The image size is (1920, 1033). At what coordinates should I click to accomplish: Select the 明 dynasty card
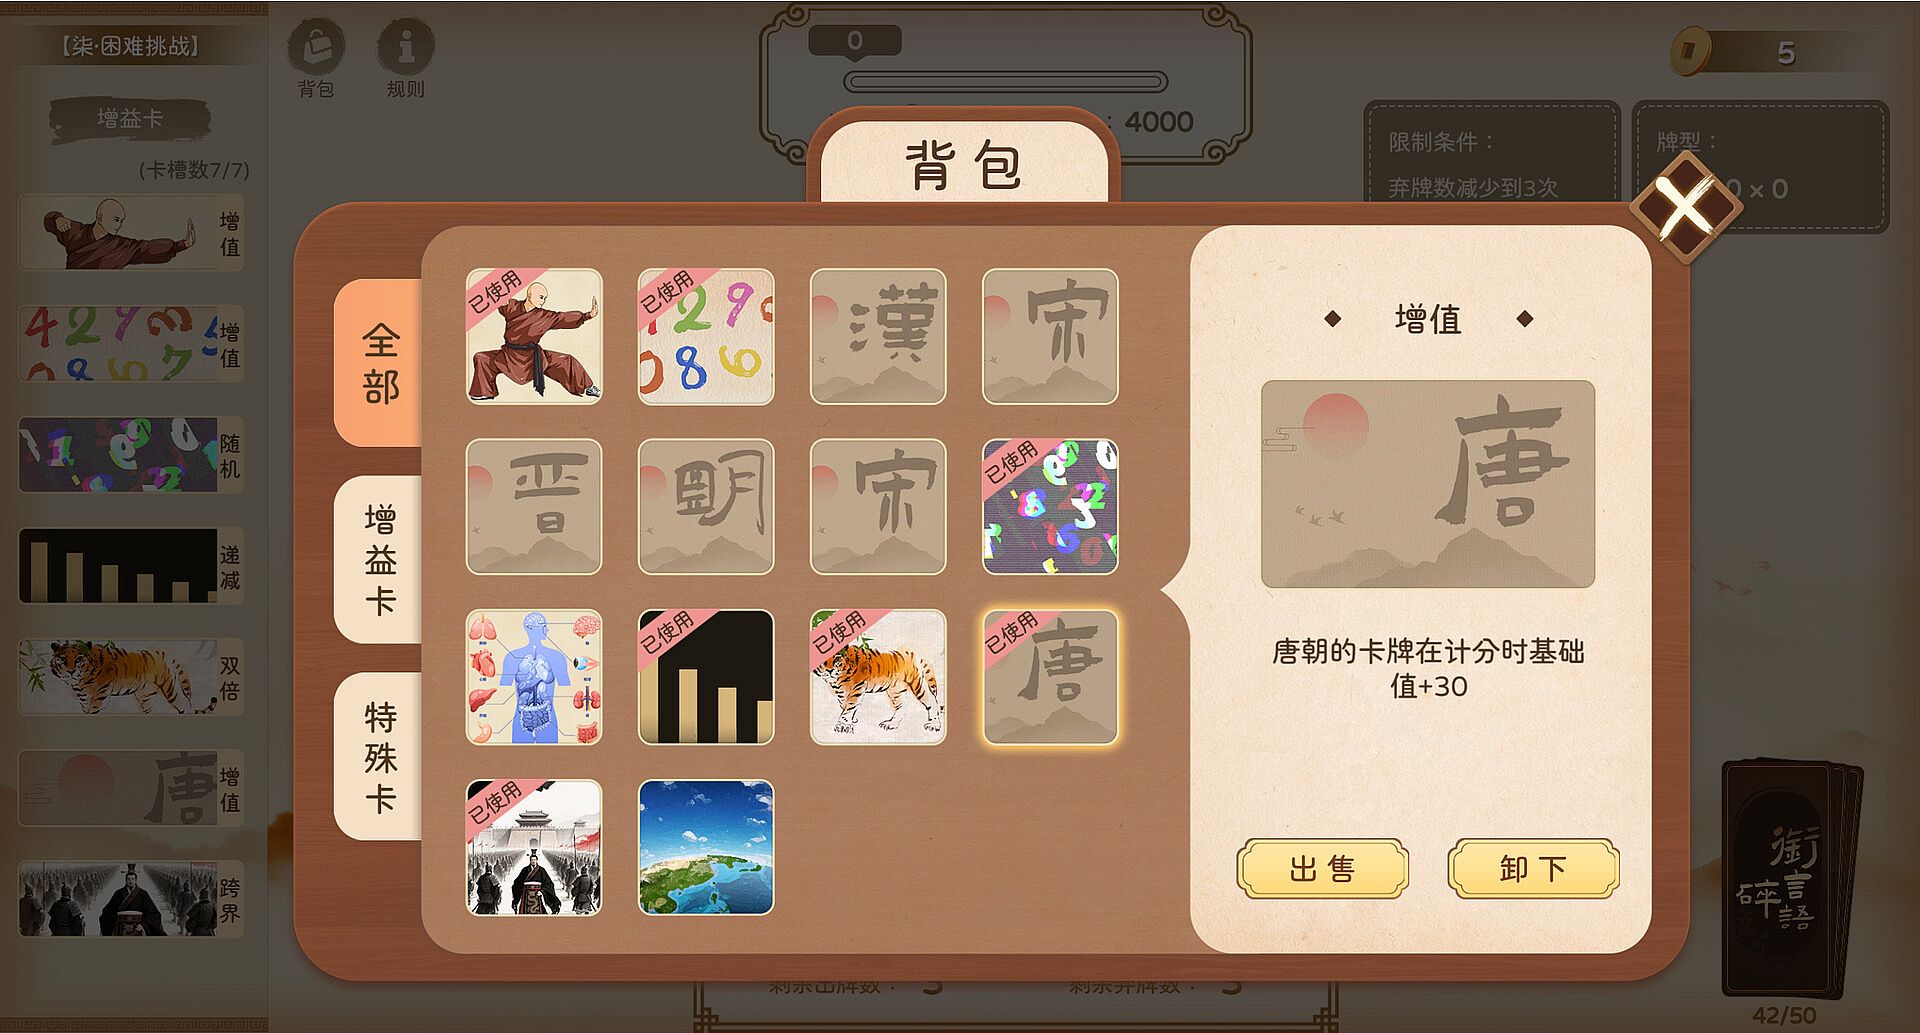point(706,507)
